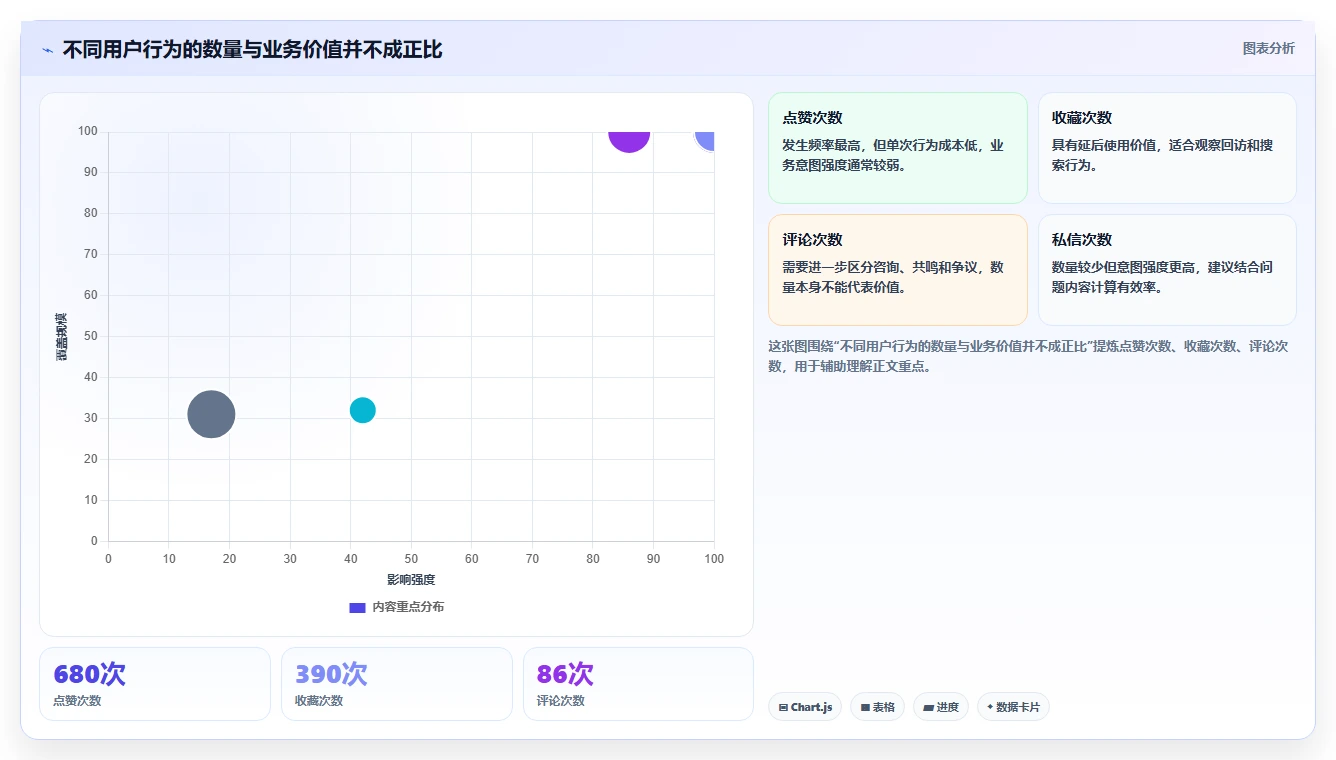Click the icon in 表格 tag
This screenshot has height=760, width=1336.
point(865,707)
